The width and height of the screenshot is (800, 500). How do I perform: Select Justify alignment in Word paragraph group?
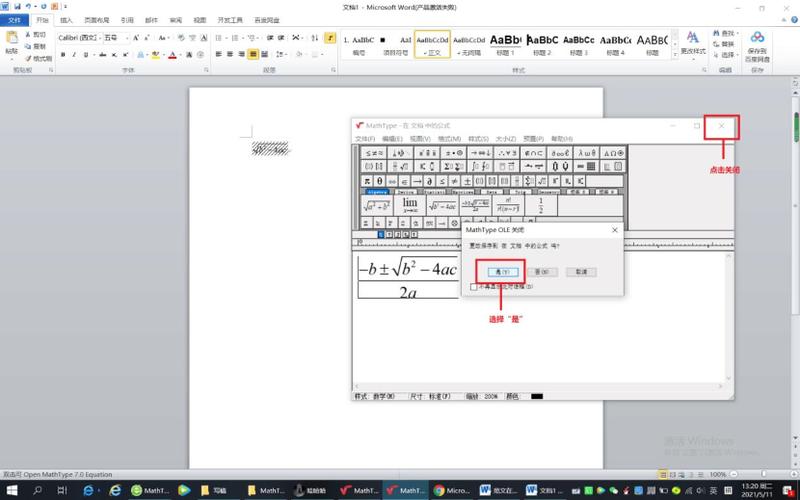pos(253,54)
